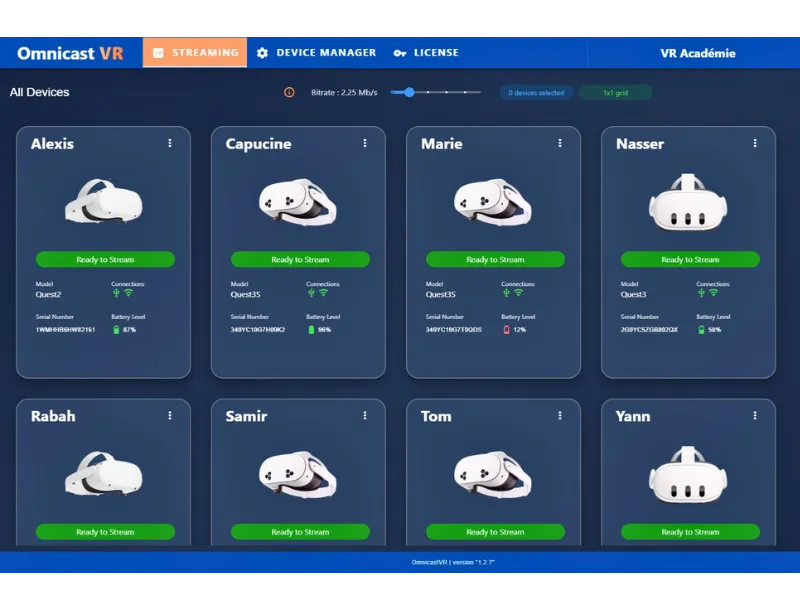Select Tom's headset image
The image size is (800, 600).
click(493, 474)
